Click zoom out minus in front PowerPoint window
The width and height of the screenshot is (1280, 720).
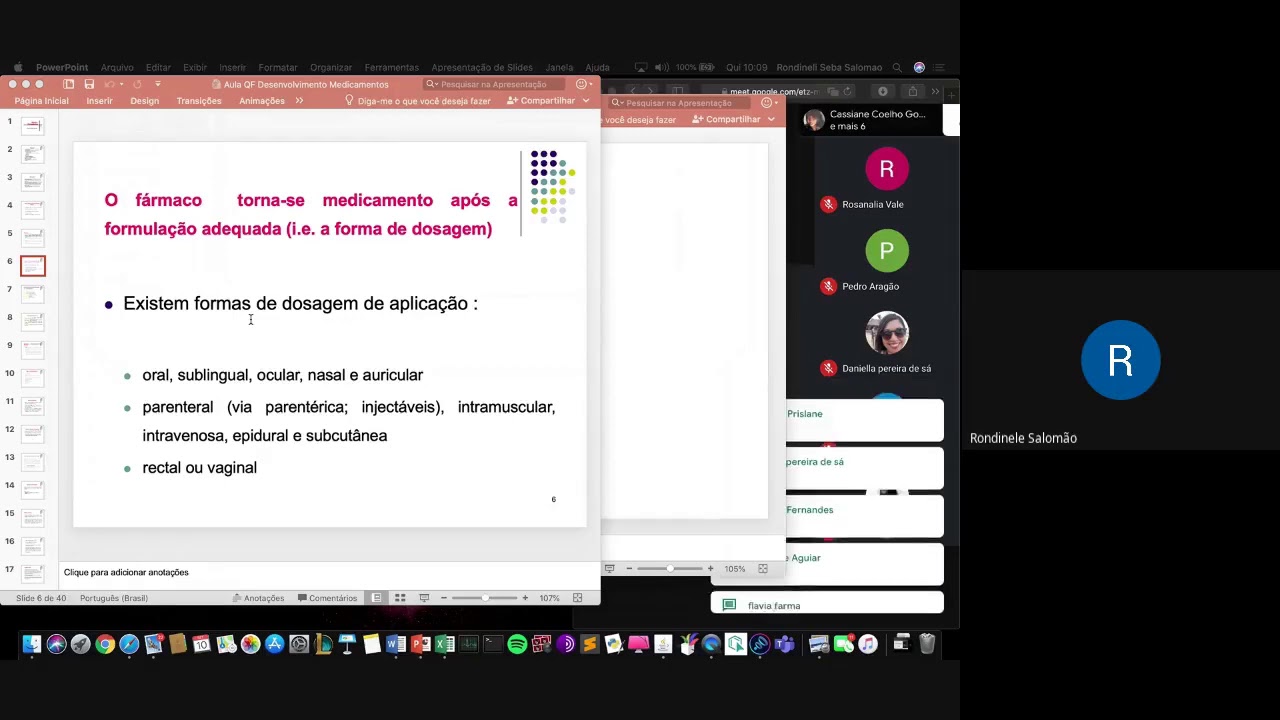444,598
